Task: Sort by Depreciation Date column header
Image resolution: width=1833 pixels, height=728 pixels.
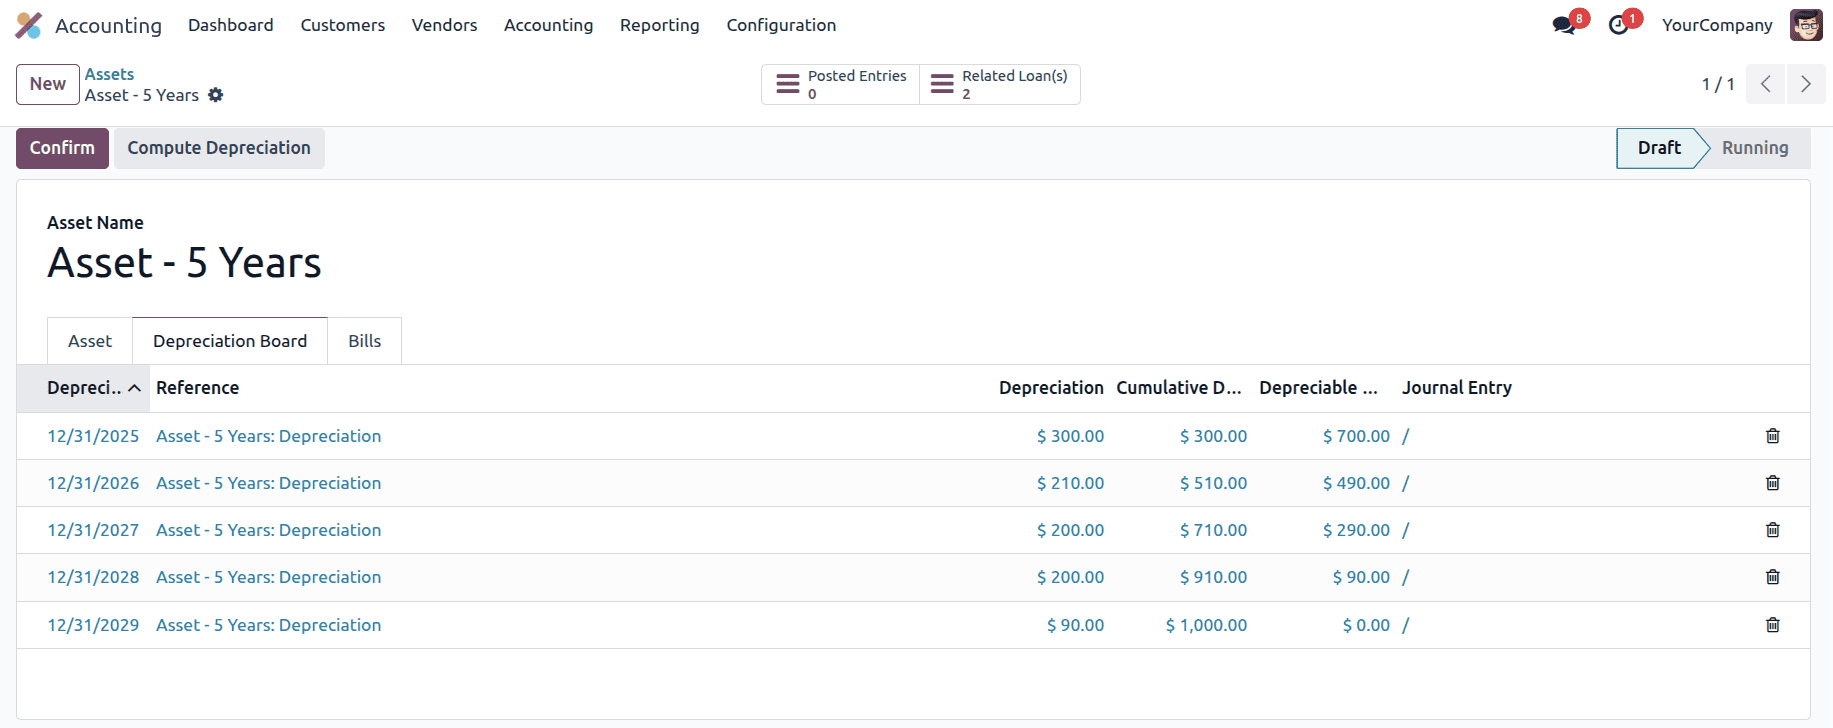Action: click(84, 388)
